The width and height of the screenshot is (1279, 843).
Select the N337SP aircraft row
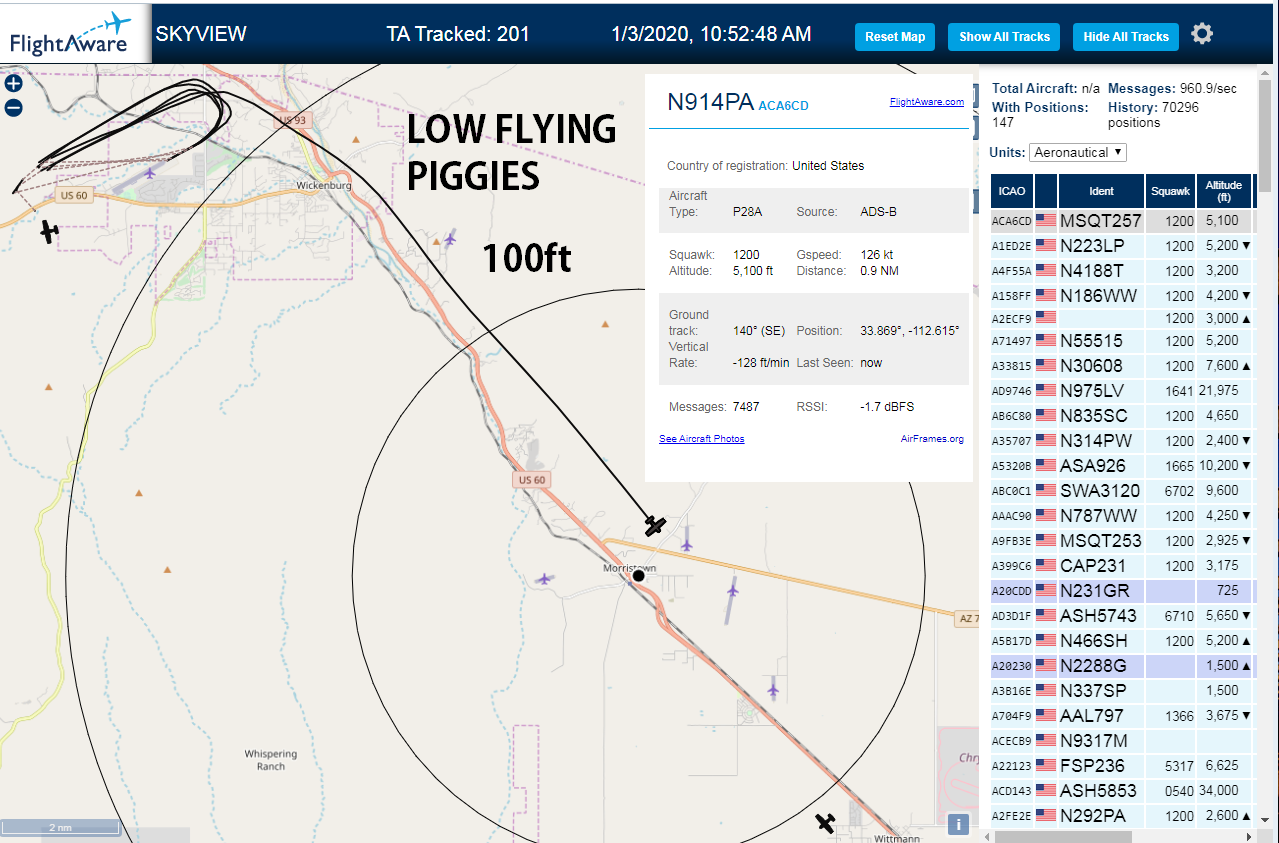pyautogui.click(x=1122, y=690)
